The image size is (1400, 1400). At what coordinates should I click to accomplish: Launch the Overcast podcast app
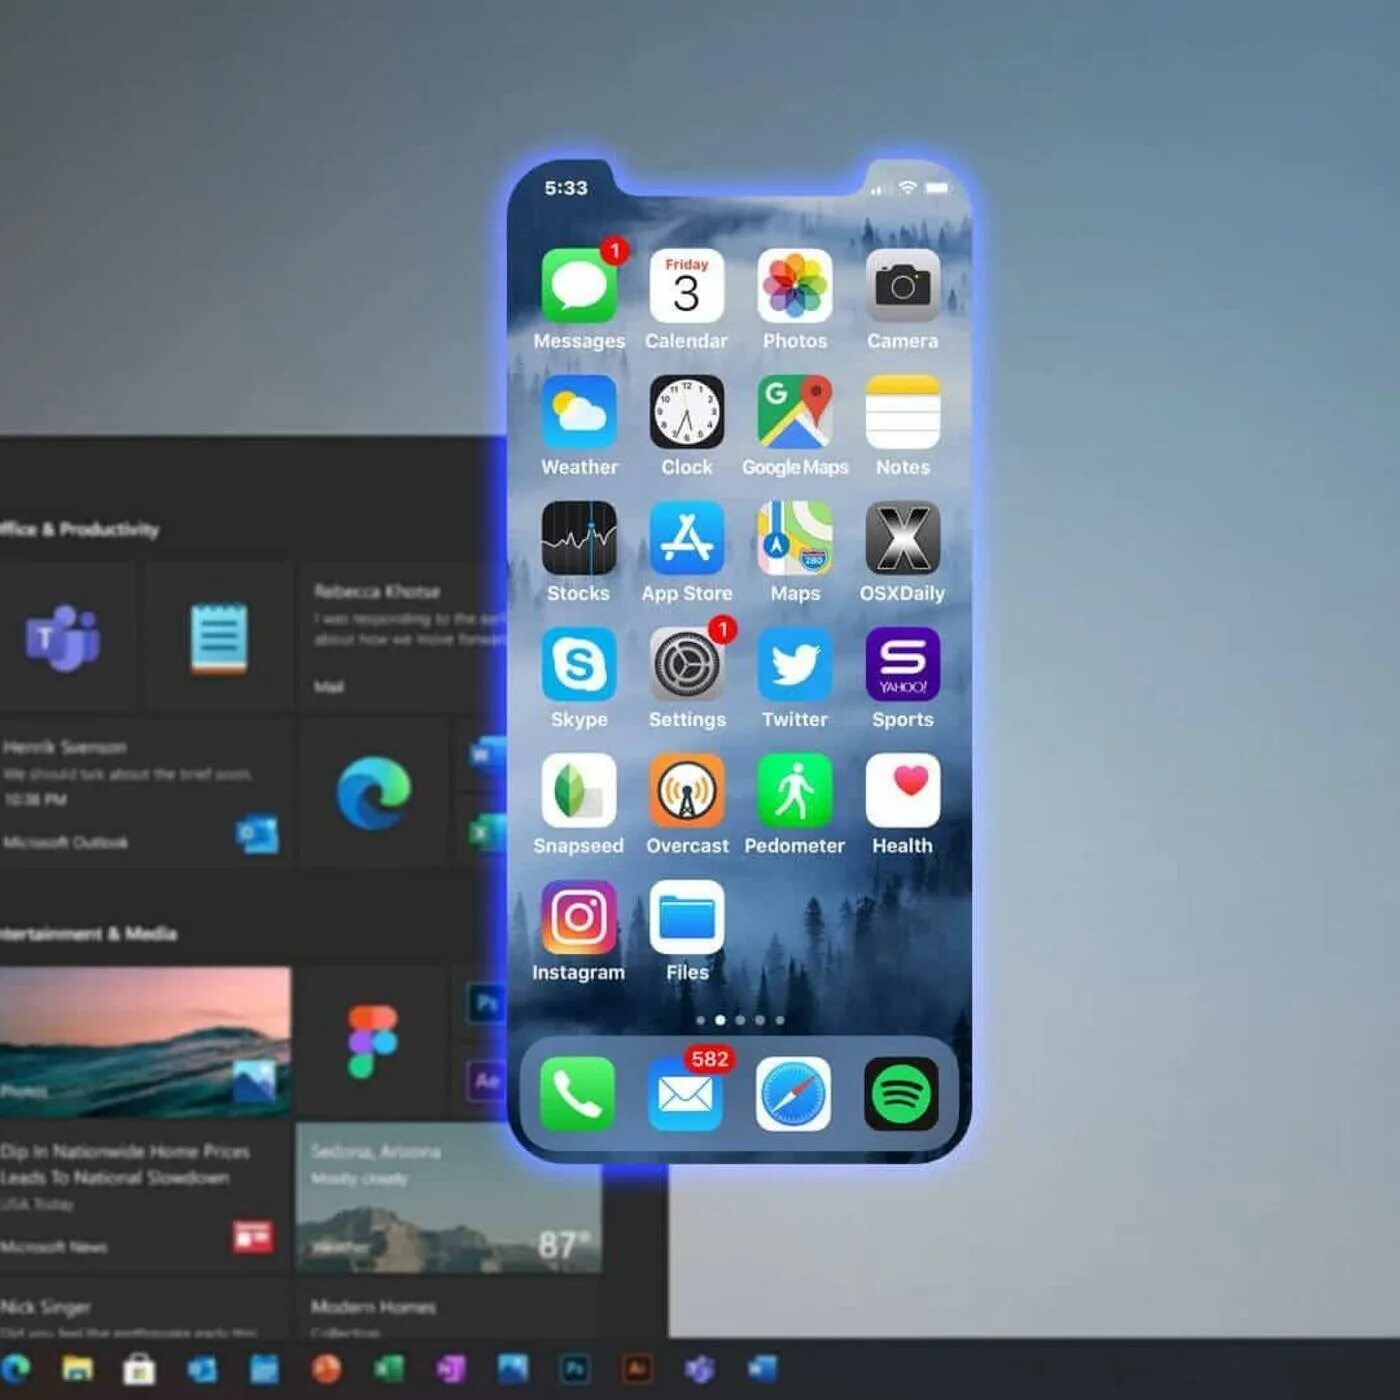pos(687,790)
